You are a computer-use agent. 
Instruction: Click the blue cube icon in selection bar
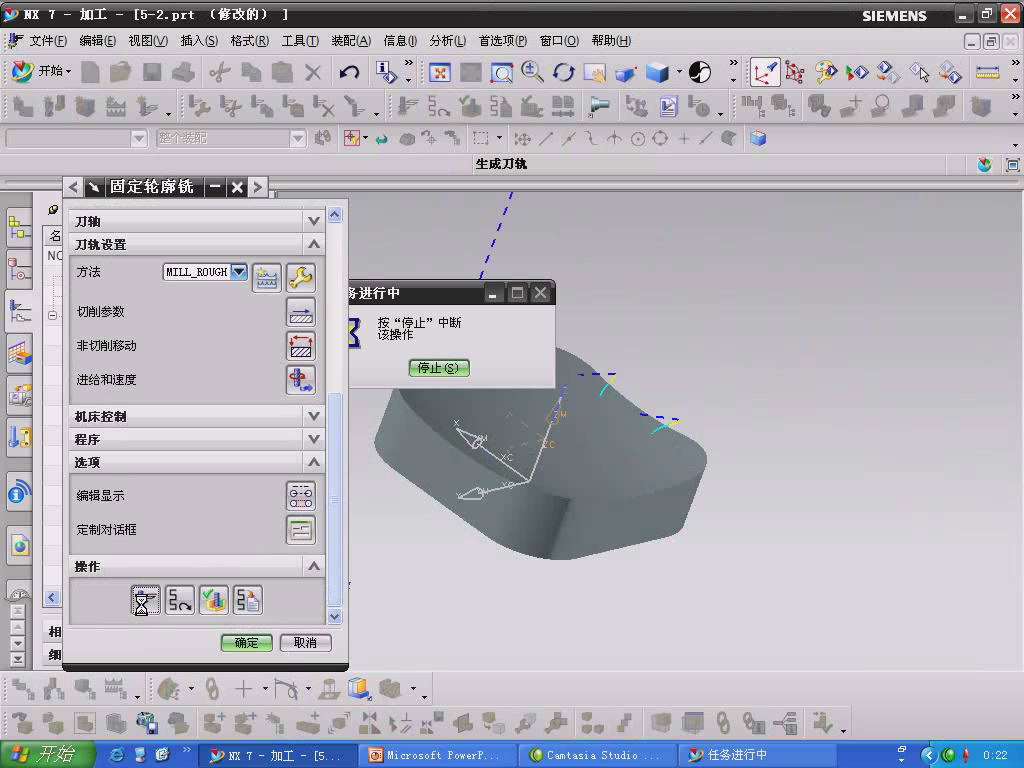click(x=758, y=138)
